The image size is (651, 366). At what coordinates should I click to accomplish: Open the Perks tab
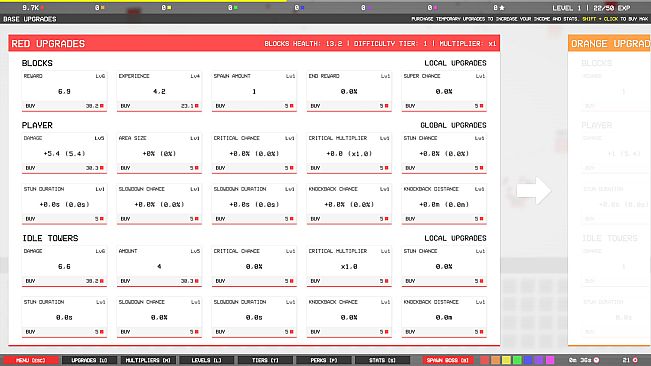click(x=324, y=360)
